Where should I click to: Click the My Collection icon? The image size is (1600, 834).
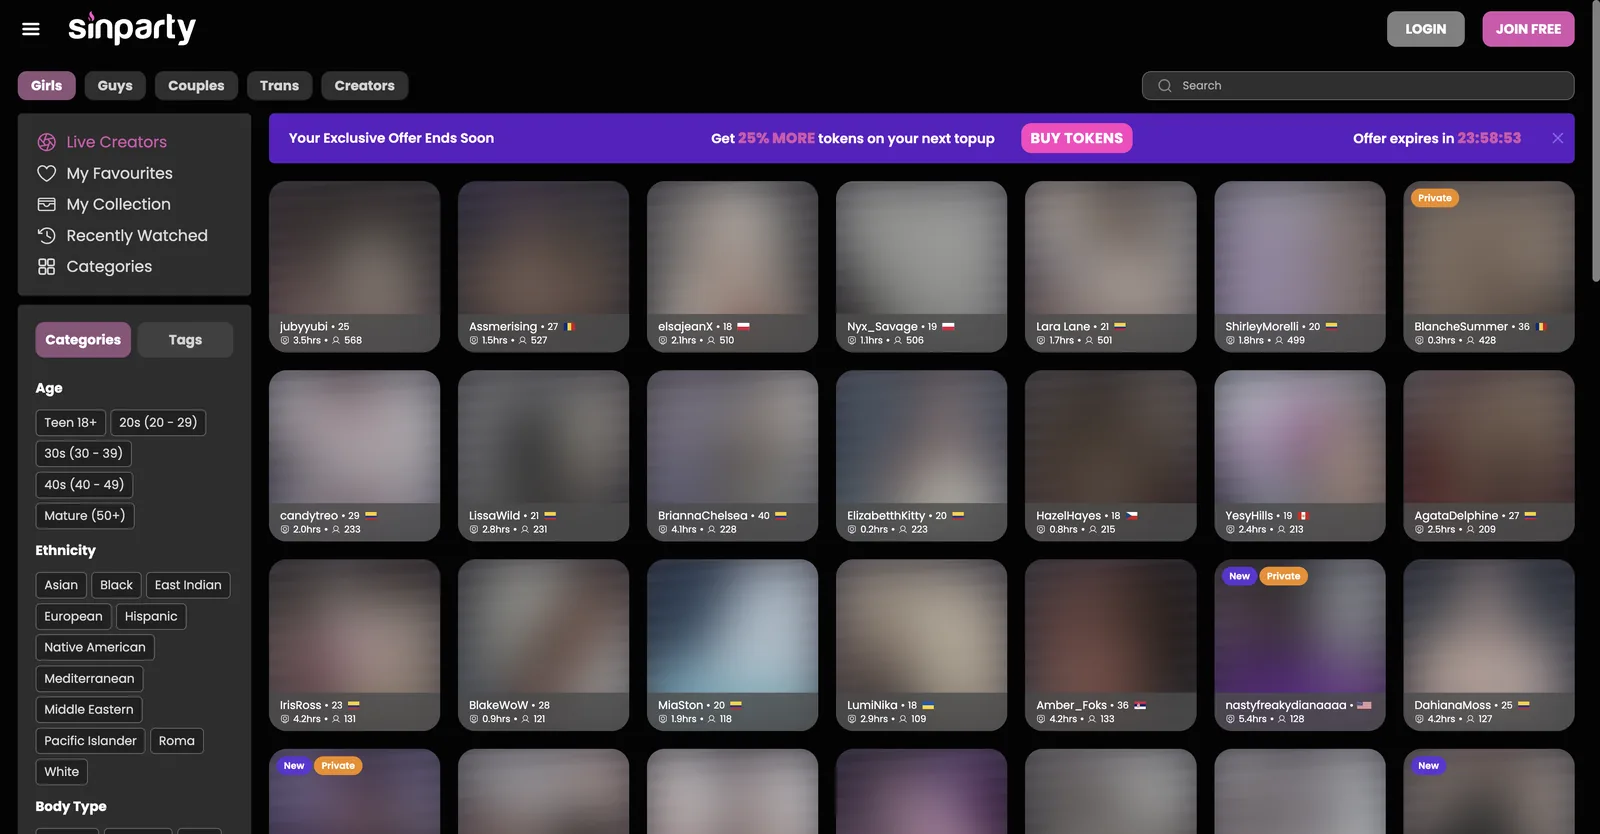tap(46, 204)
